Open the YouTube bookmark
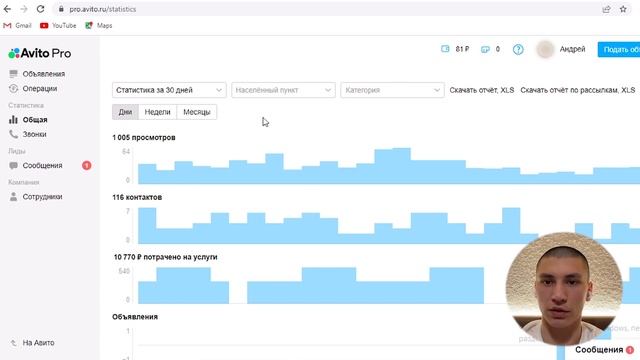Image resolution: width=640 pixels, height=360 pixels. (58, 25)
